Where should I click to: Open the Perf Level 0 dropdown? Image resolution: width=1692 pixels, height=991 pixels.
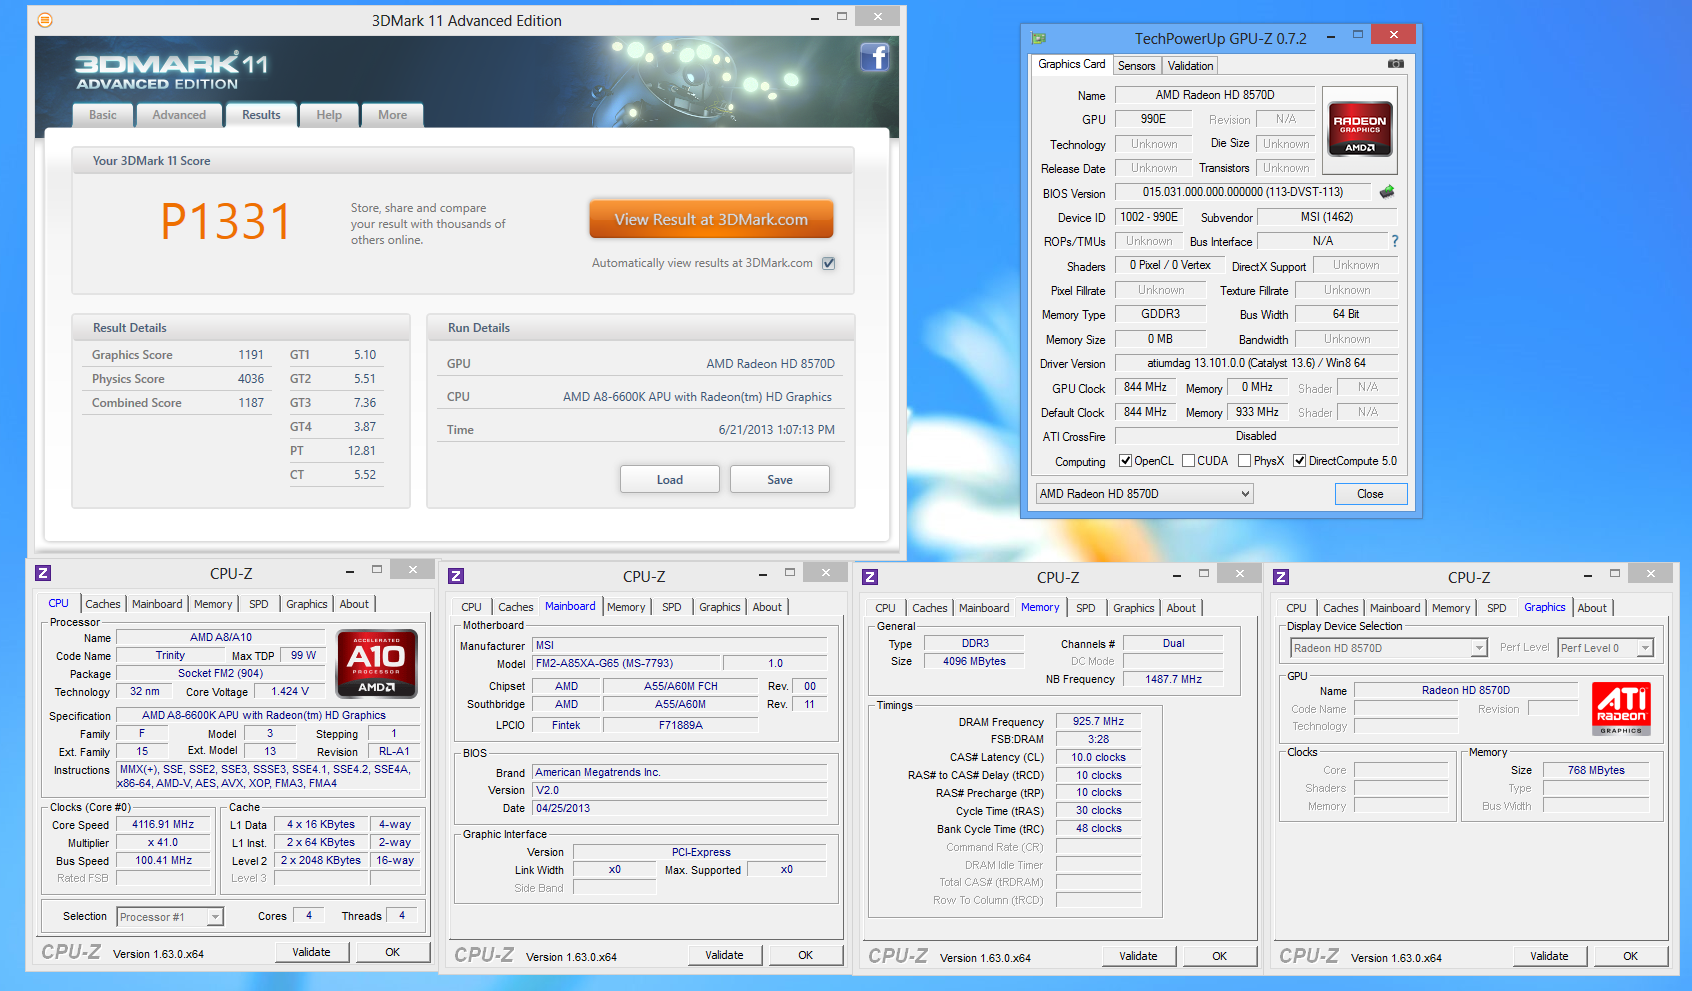(x=1605, y=648)
